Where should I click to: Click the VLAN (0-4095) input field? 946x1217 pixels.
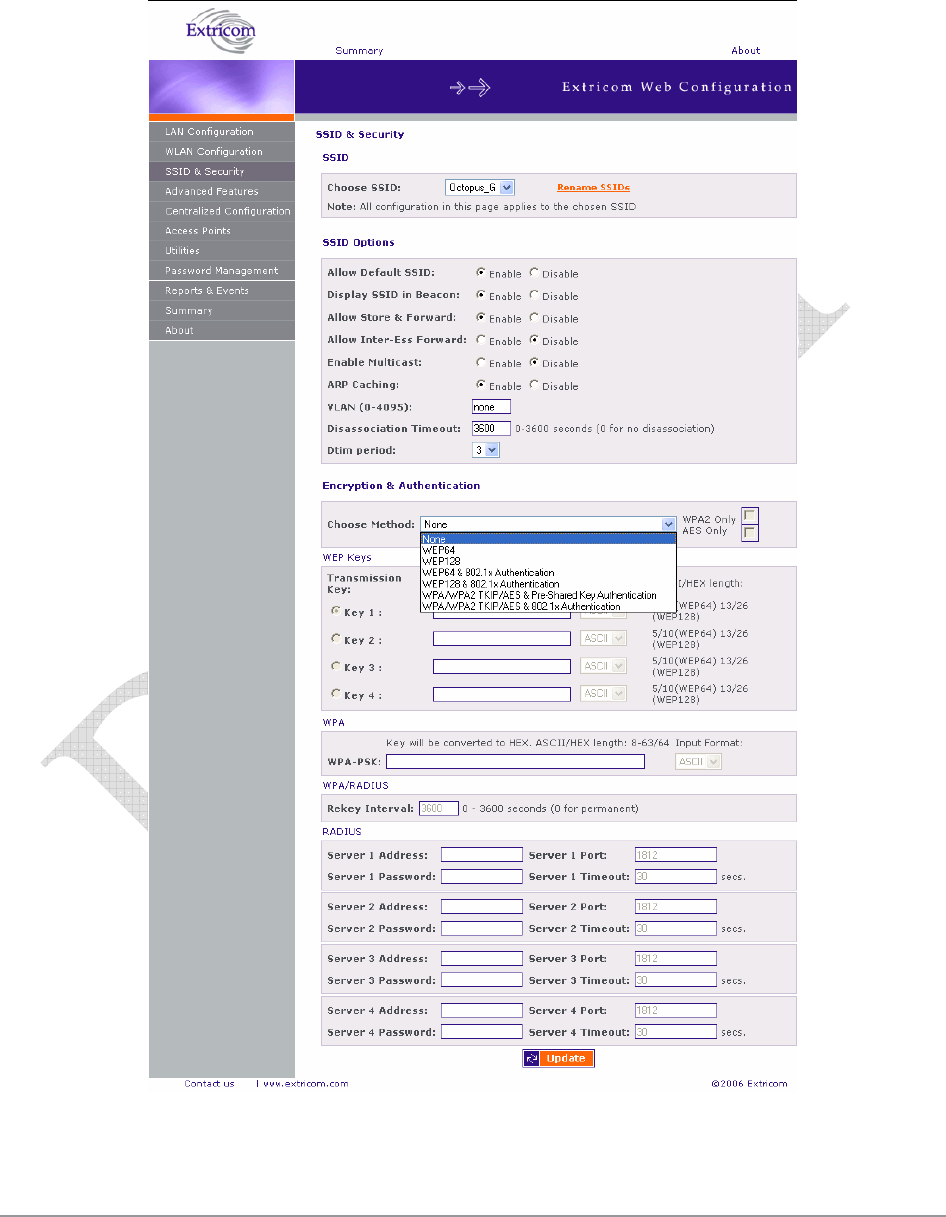point(491,407)
